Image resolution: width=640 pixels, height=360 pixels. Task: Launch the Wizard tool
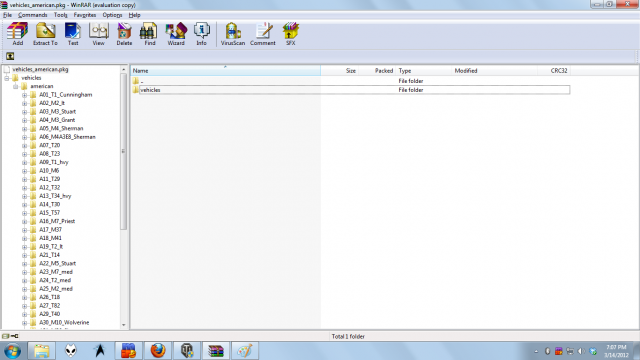coord(176,34)
